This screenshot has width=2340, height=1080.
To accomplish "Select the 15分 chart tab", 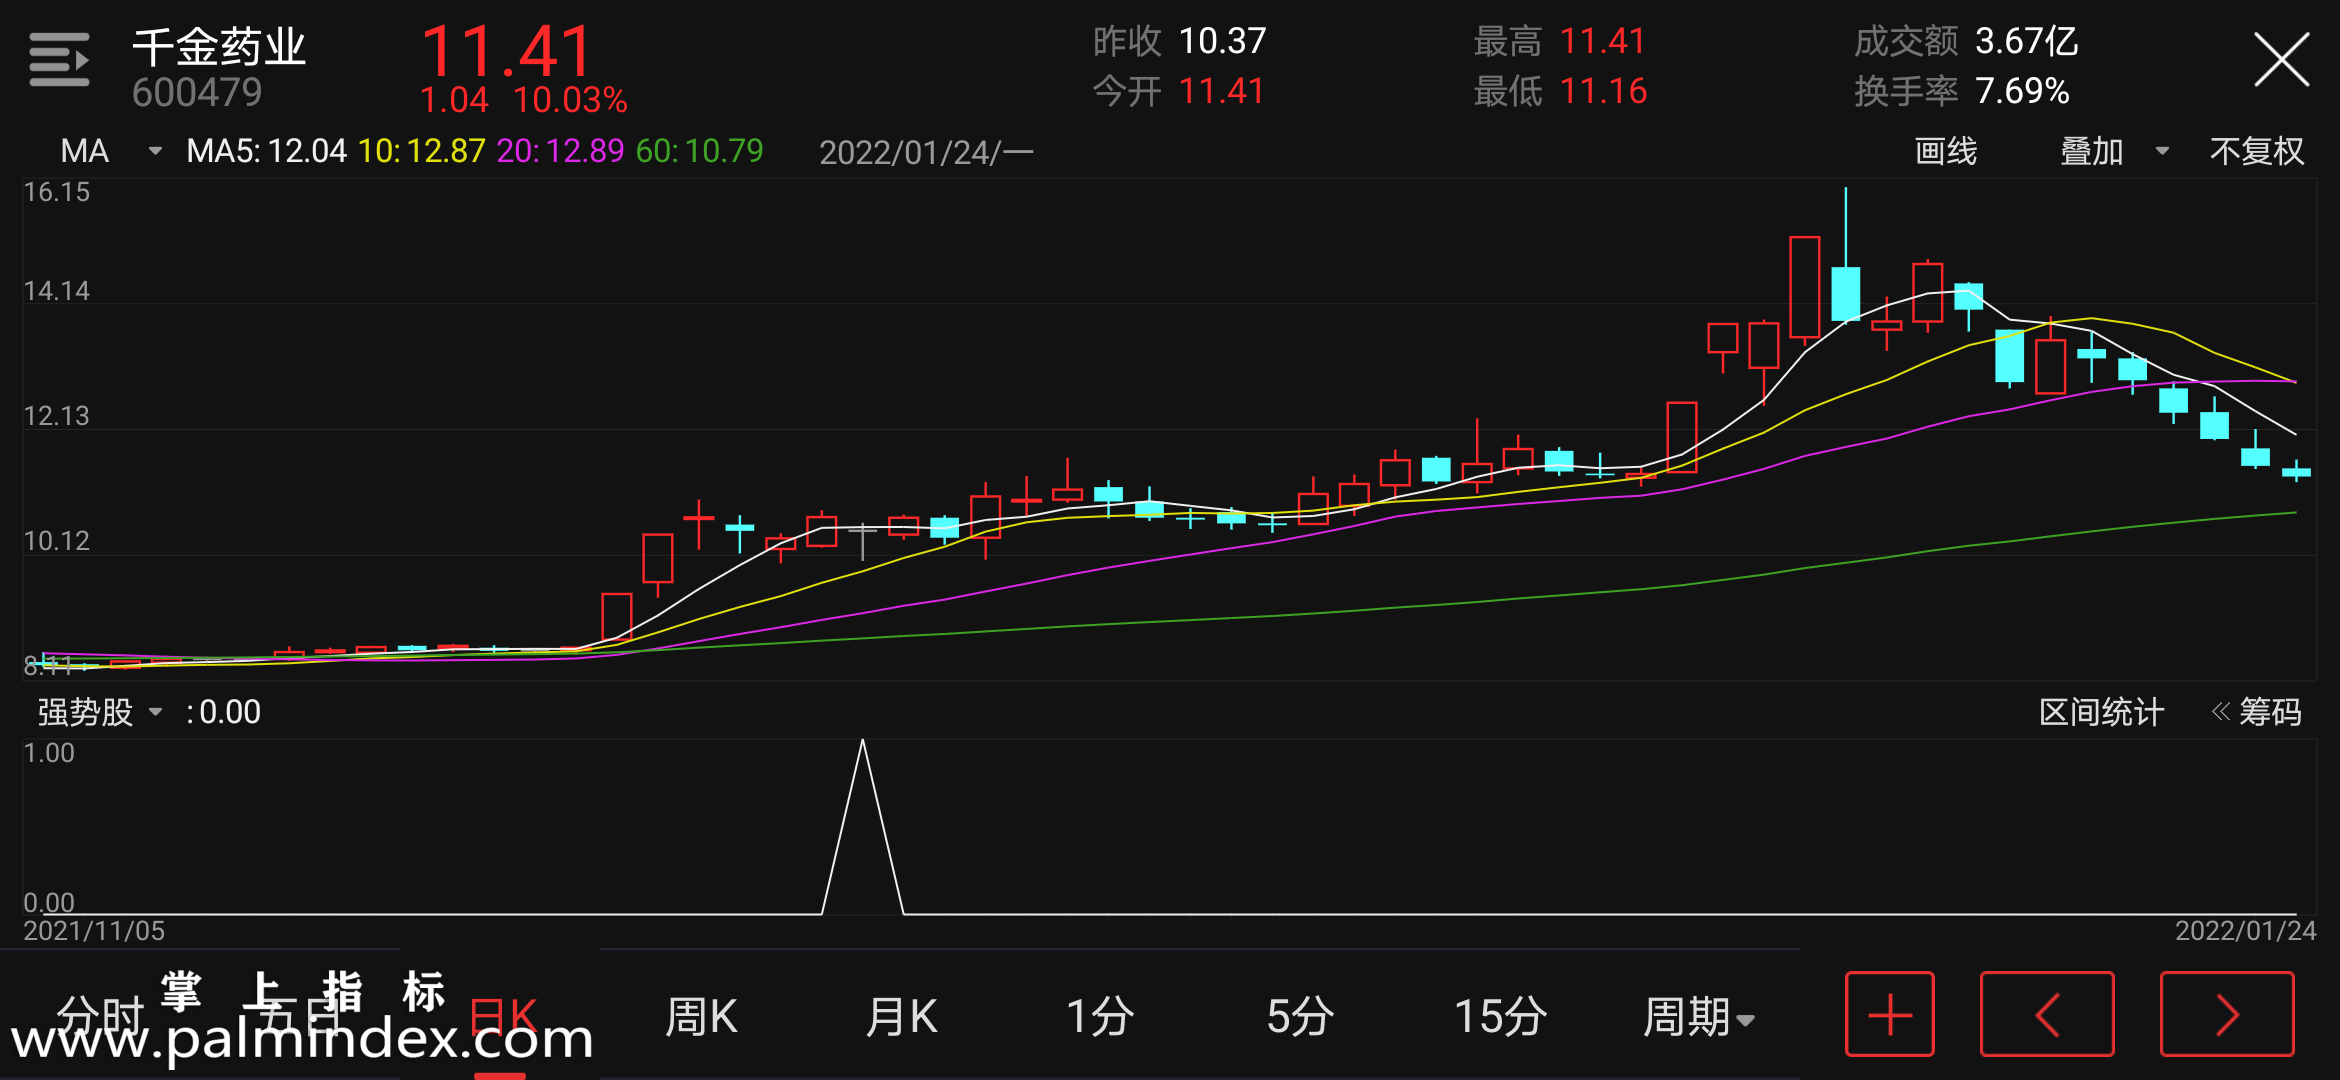I will (x=1500, y=1017).
